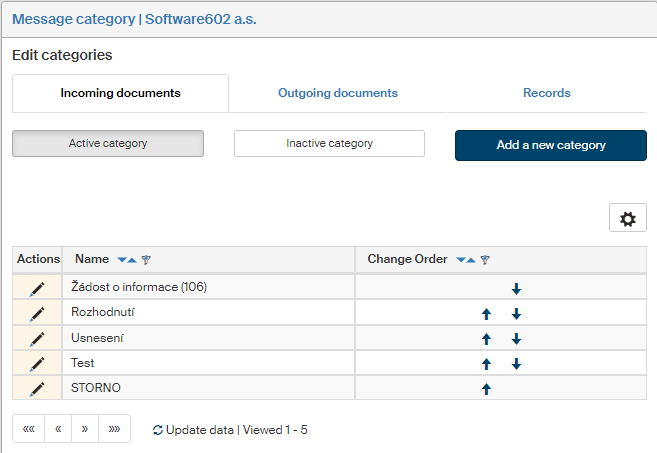The image size is (657, 453).
Task: Edit the Žádost o informace (106) category
Action: [37, 289]
